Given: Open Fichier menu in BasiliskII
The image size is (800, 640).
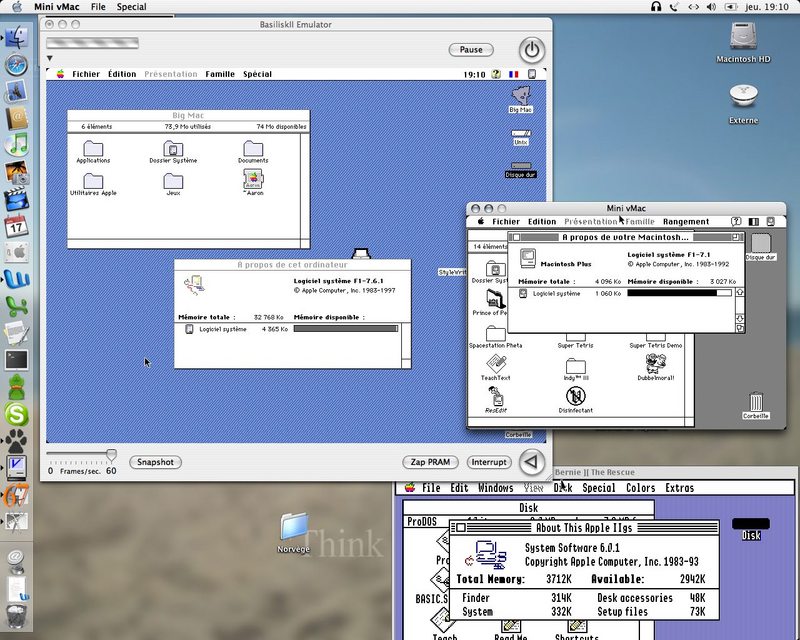Looking at the screenshot, I should point(86,74).
